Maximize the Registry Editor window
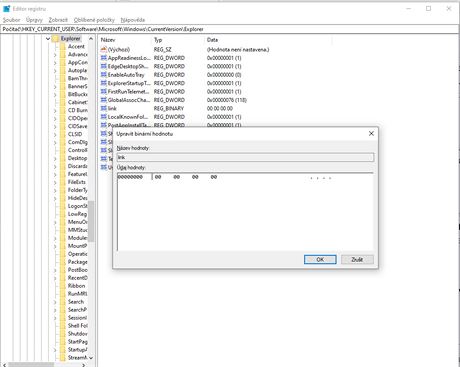The image size is (460, 367). pyautogui.click(x=429, y=9)
